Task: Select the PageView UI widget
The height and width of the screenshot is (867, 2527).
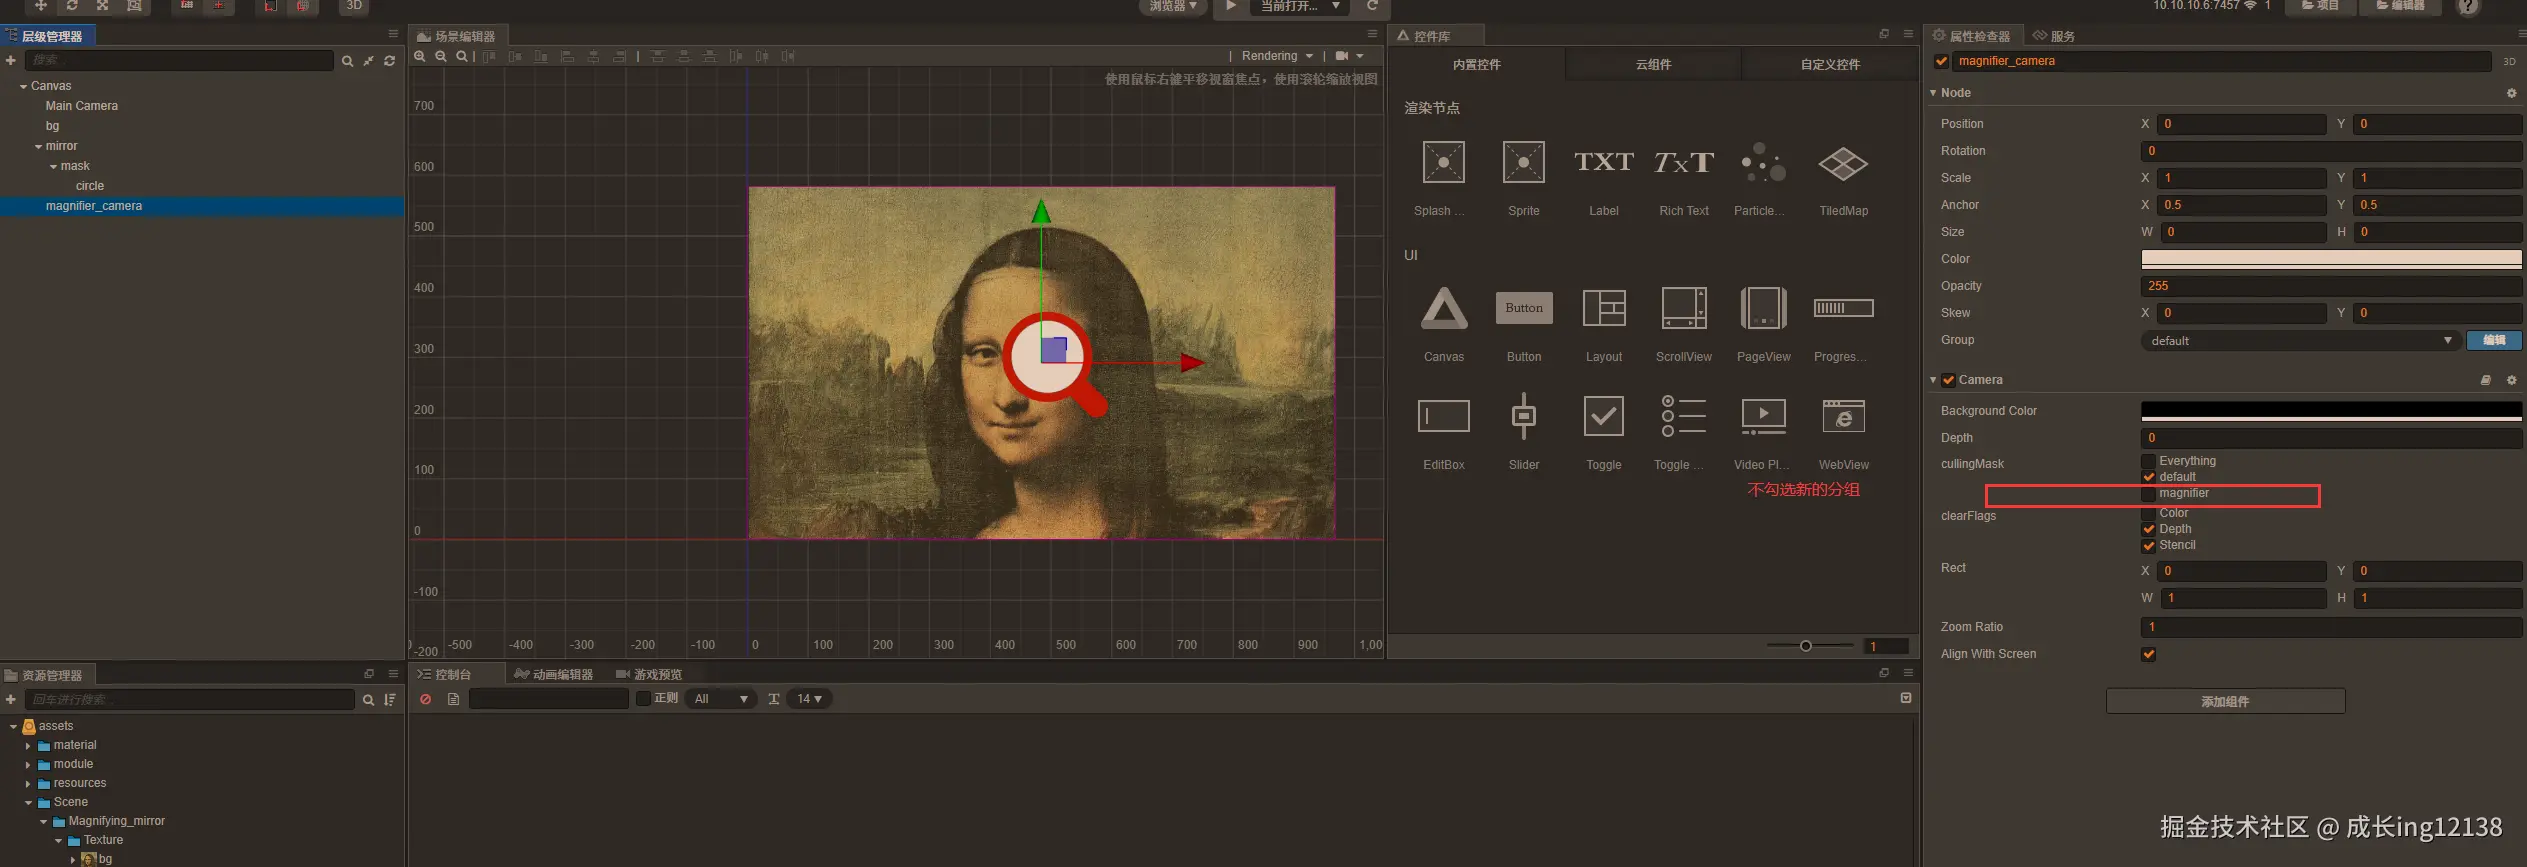Action: 1763,308
